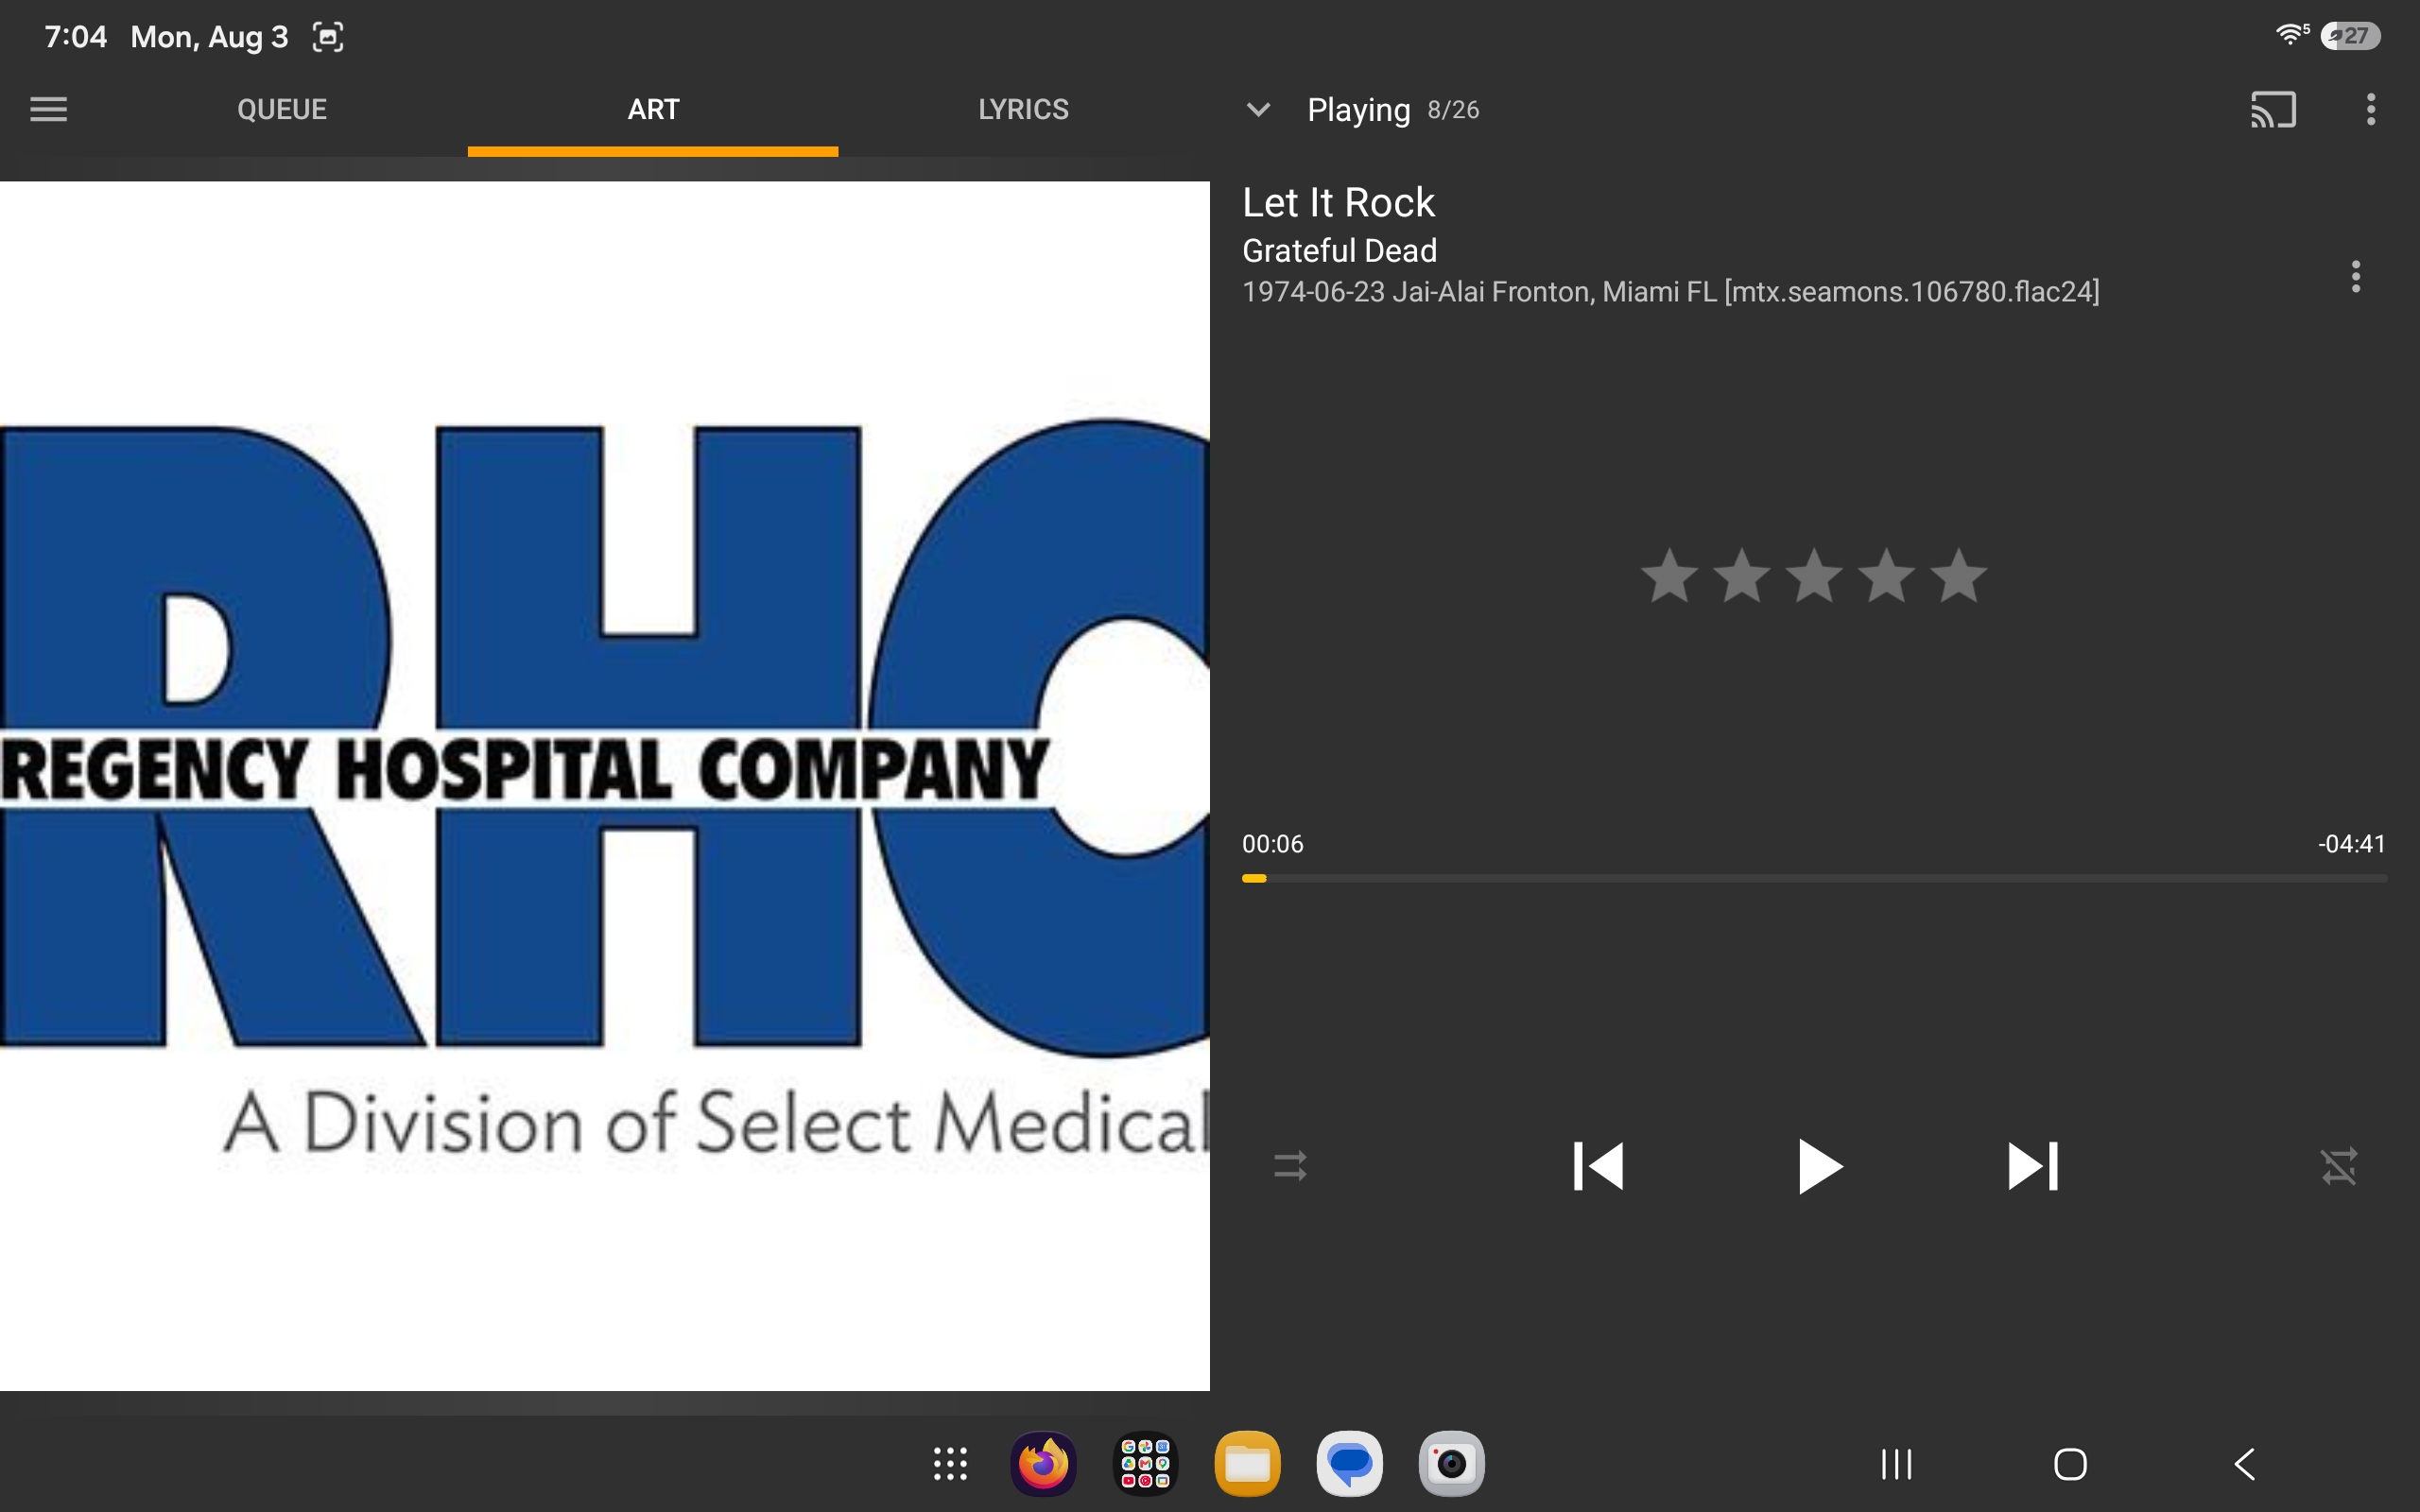
Task: Start playback with the play button
Action: (1818, 1166)
